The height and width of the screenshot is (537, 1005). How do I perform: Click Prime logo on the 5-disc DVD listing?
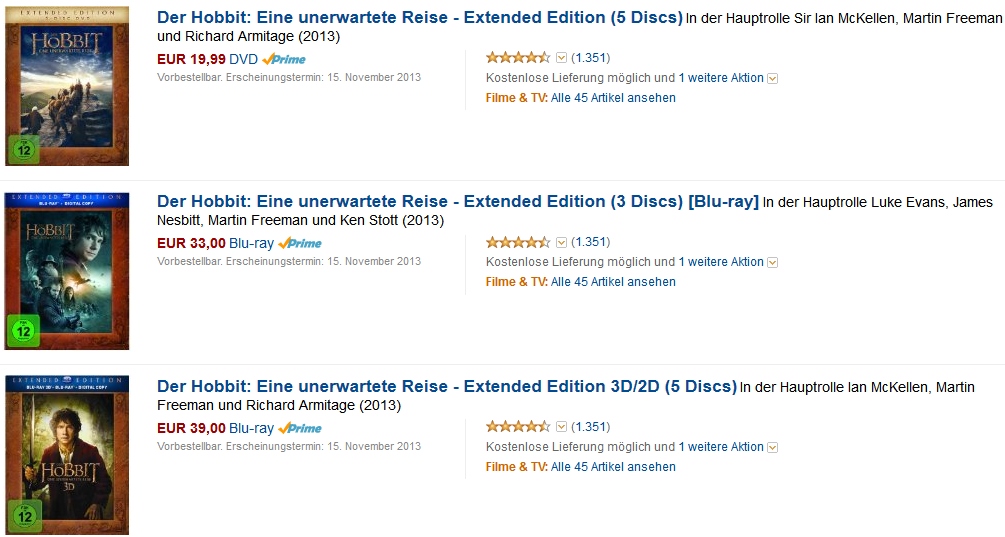(x=284, y=59)
